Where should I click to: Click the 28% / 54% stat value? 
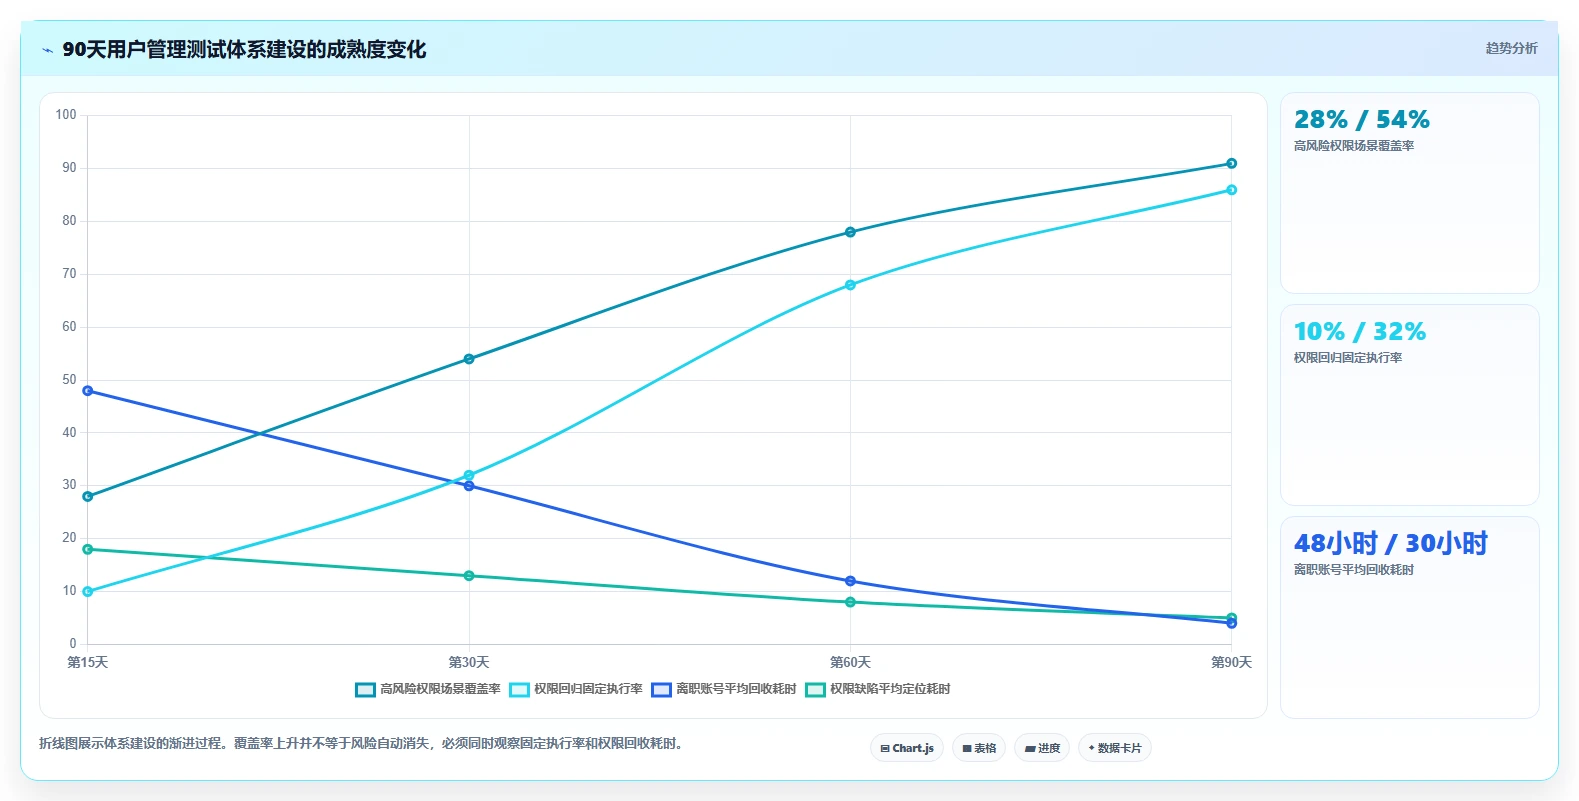tap(1361, 120)
